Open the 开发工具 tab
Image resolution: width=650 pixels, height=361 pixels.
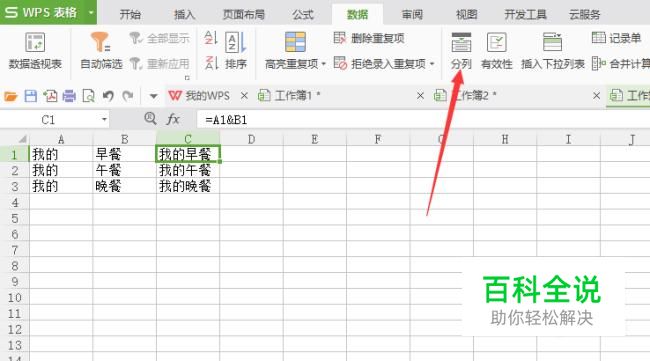click(525, 15)
